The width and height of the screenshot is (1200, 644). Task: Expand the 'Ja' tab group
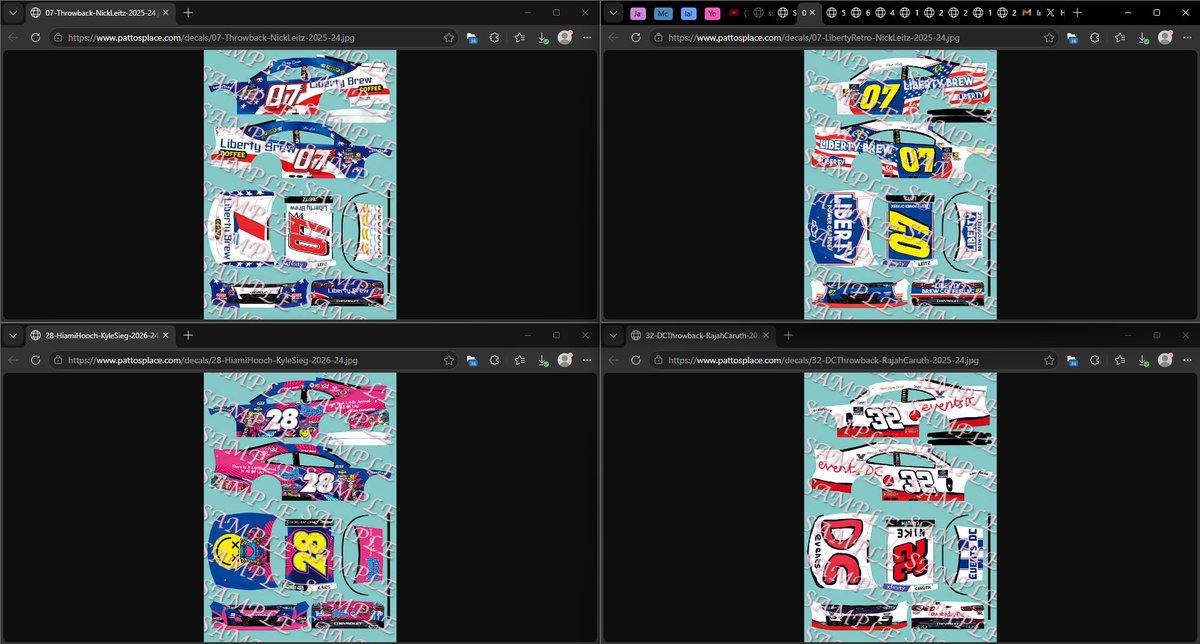(x=637, y=13)
